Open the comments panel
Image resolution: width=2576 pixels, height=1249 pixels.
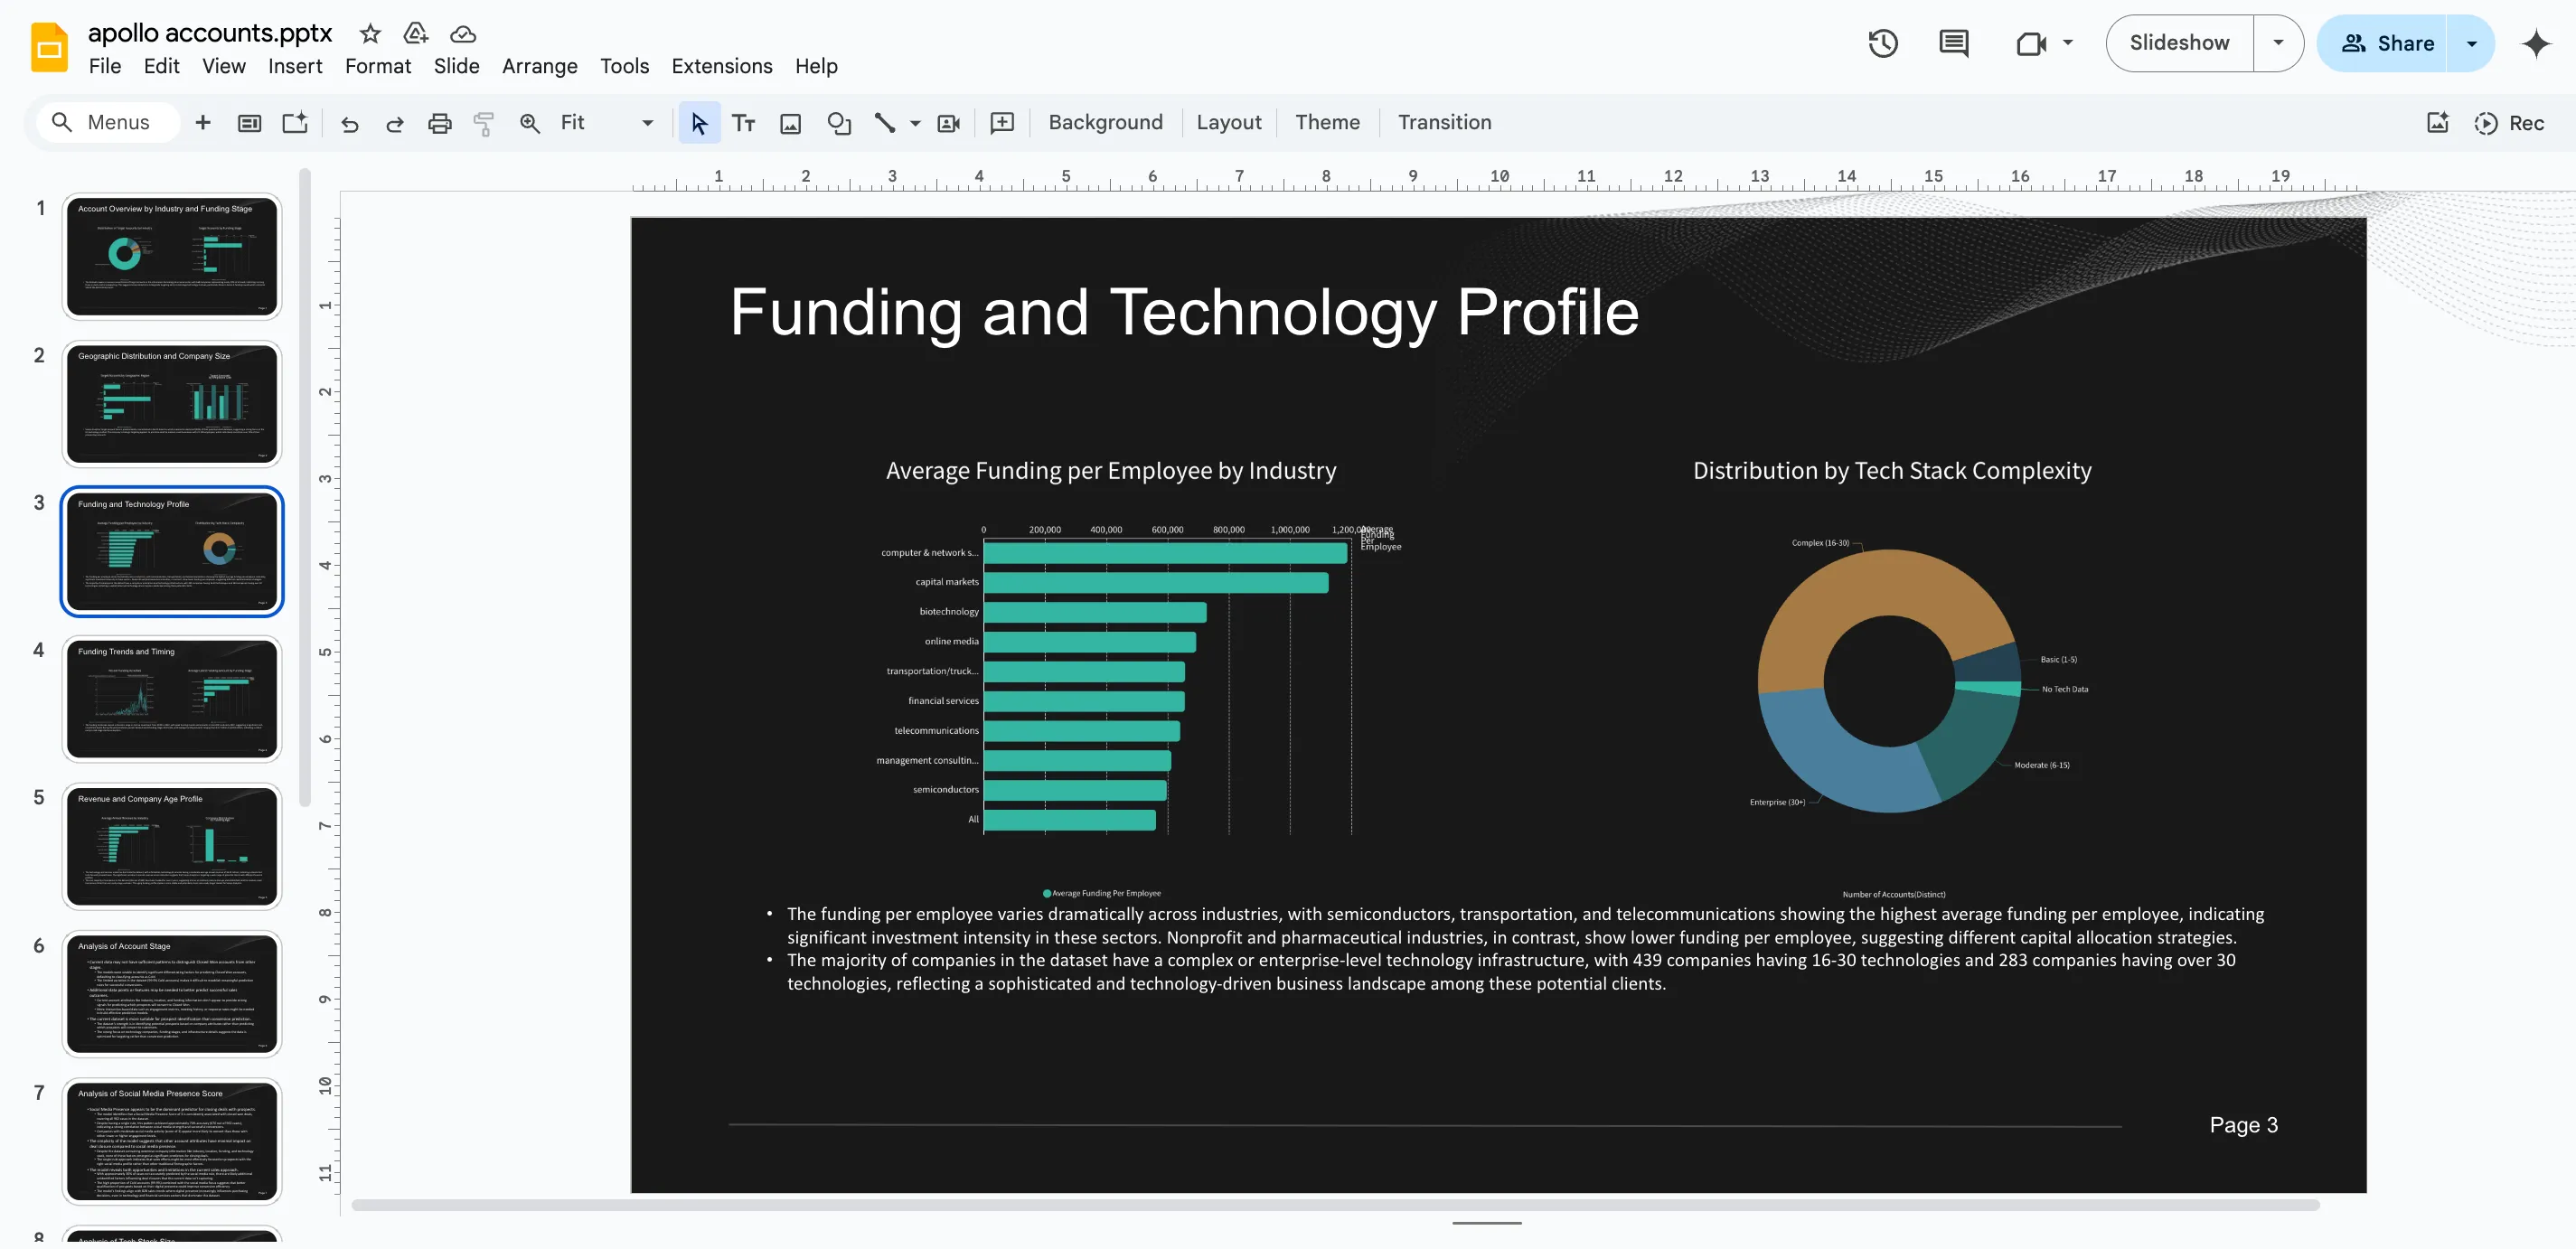[x=1953, y=43]
